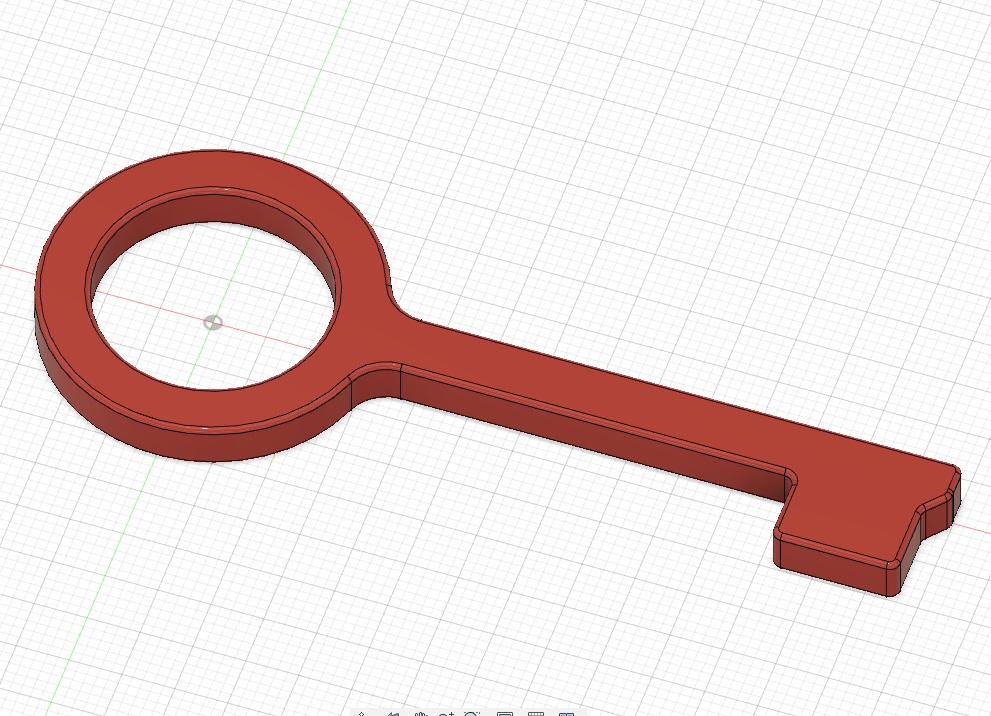The image size is (991, 716).
Task: Click the Viewports icon
Action: (x=567, y=713)
